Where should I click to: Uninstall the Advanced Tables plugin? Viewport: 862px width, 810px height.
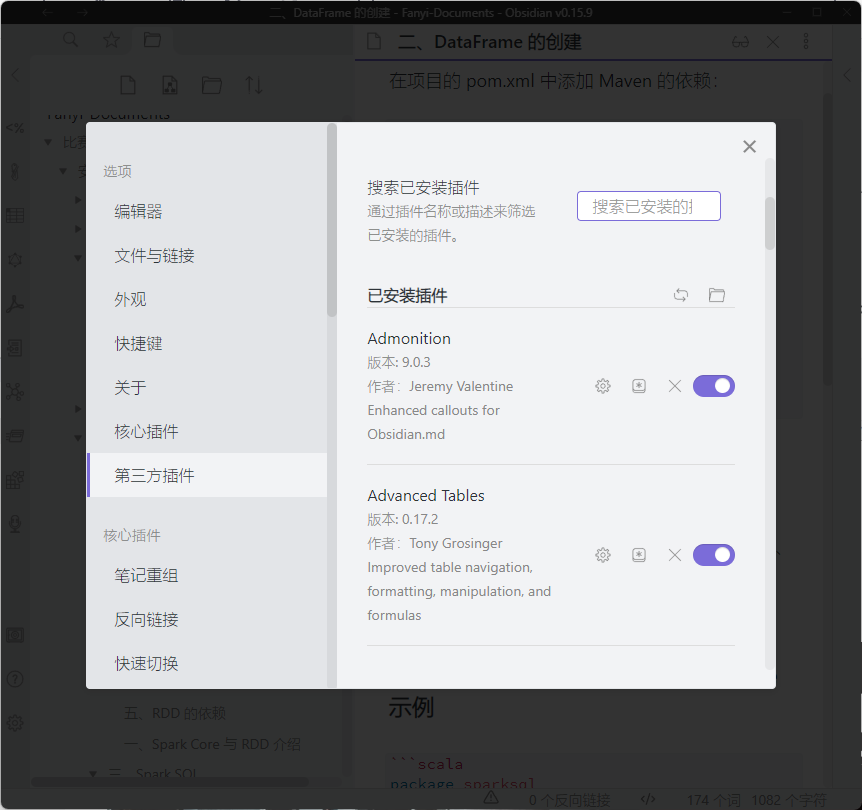point(675,555)
